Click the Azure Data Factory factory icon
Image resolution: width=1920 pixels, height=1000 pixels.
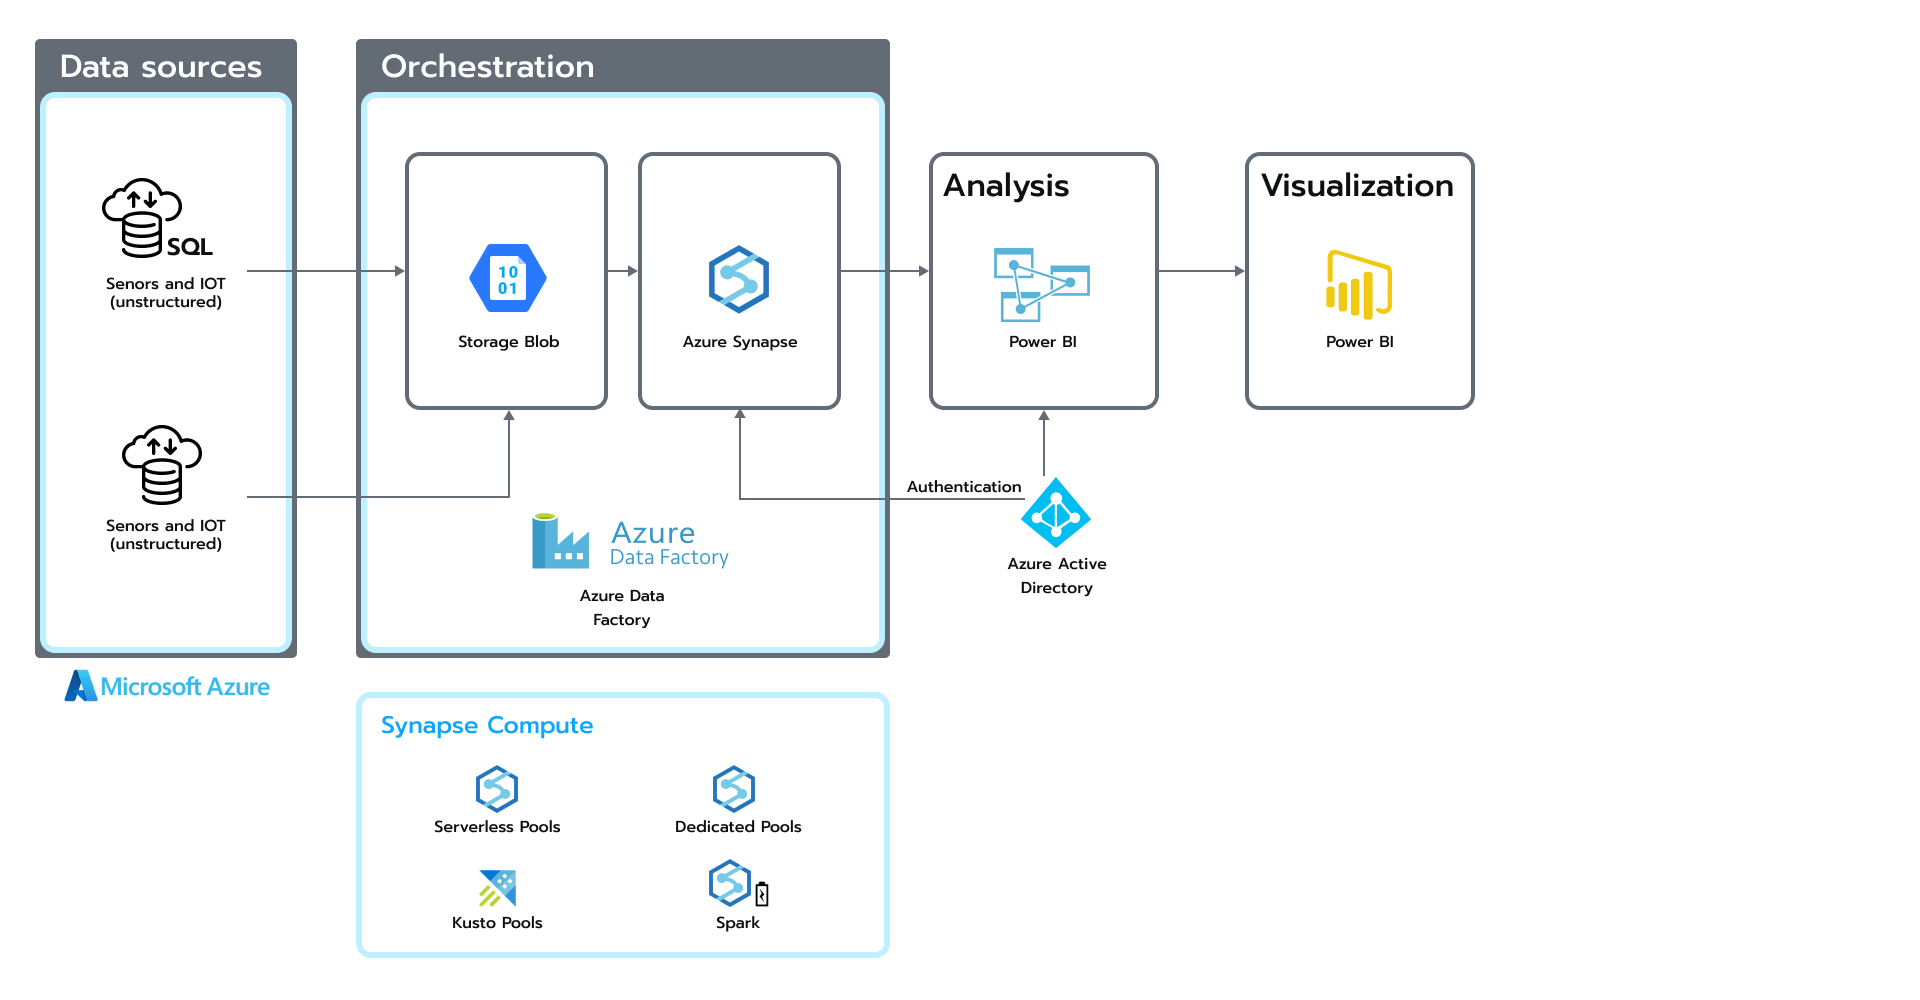pos(560,541)
